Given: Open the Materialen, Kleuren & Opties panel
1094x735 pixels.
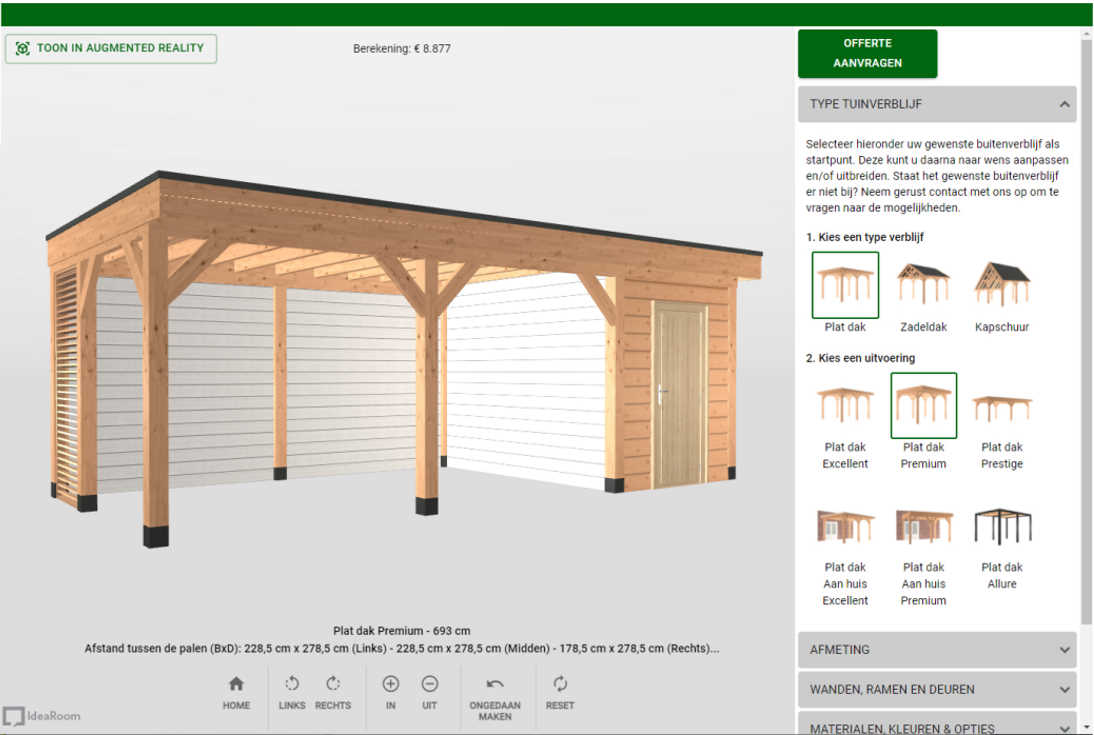Looking at the screenshot, I should 936,727.
